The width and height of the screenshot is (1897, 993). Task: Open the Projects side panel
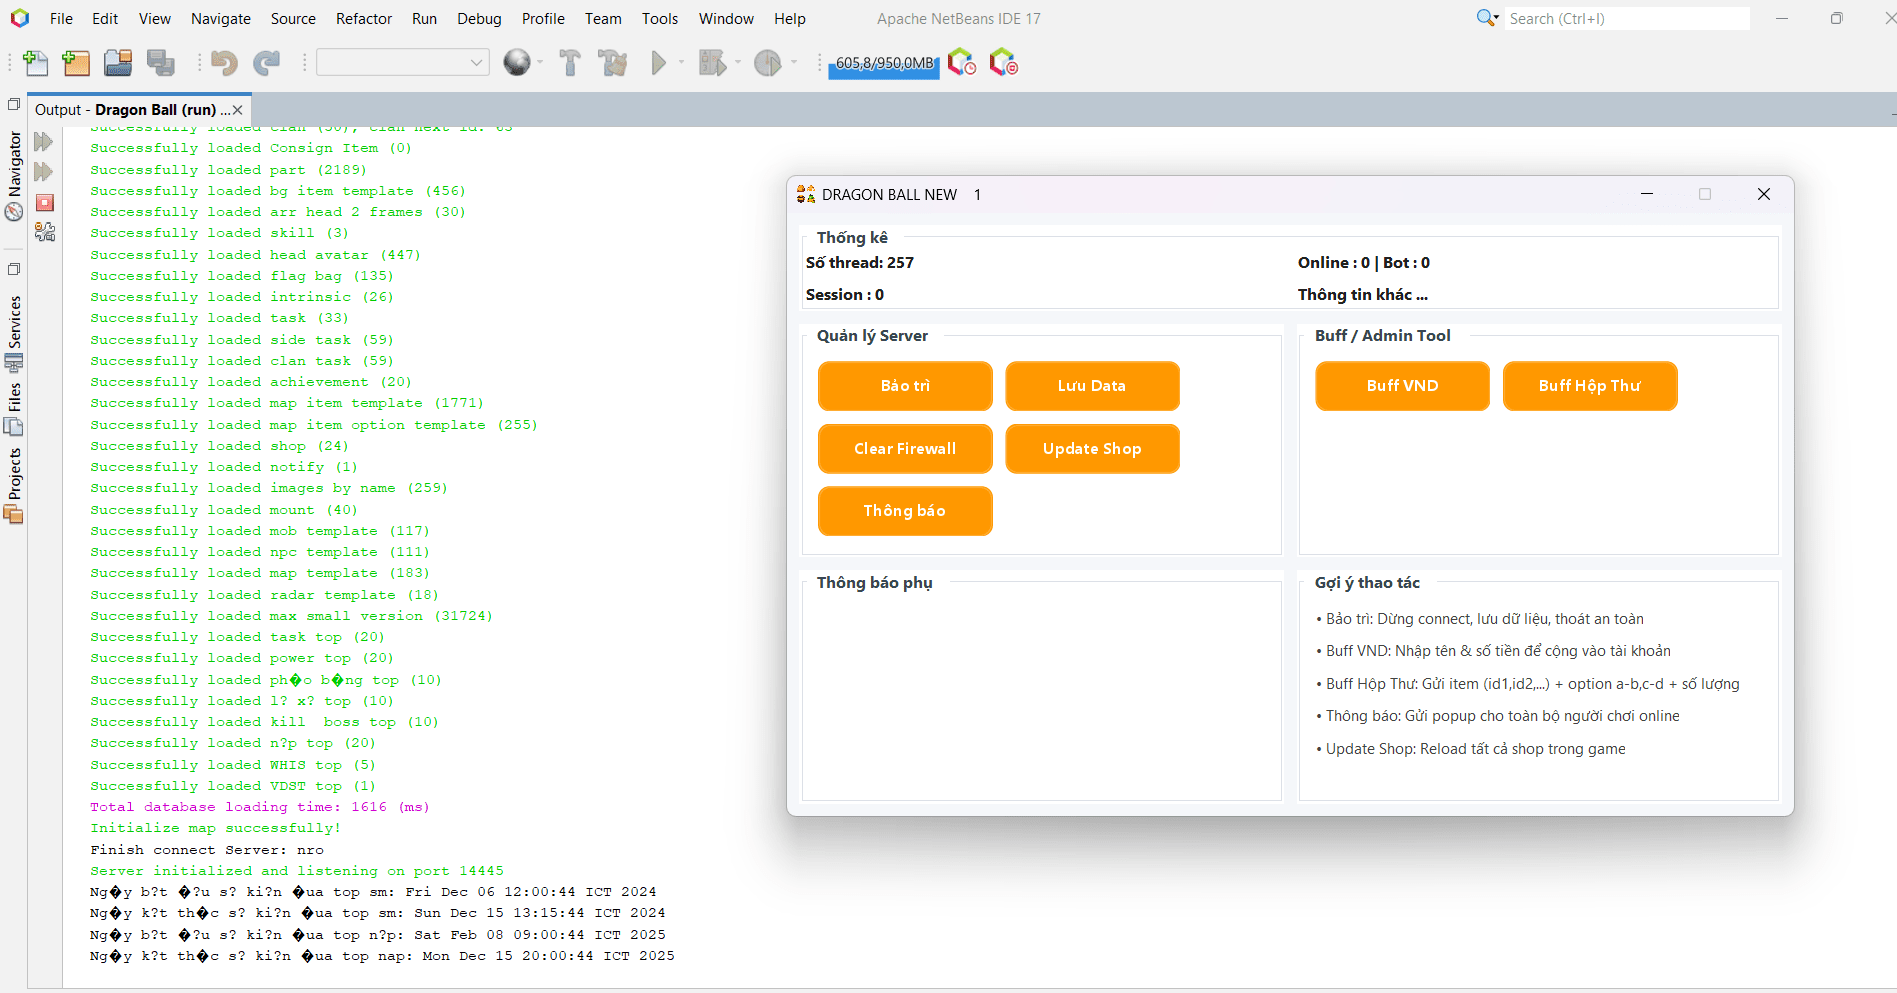pos(14,486)
